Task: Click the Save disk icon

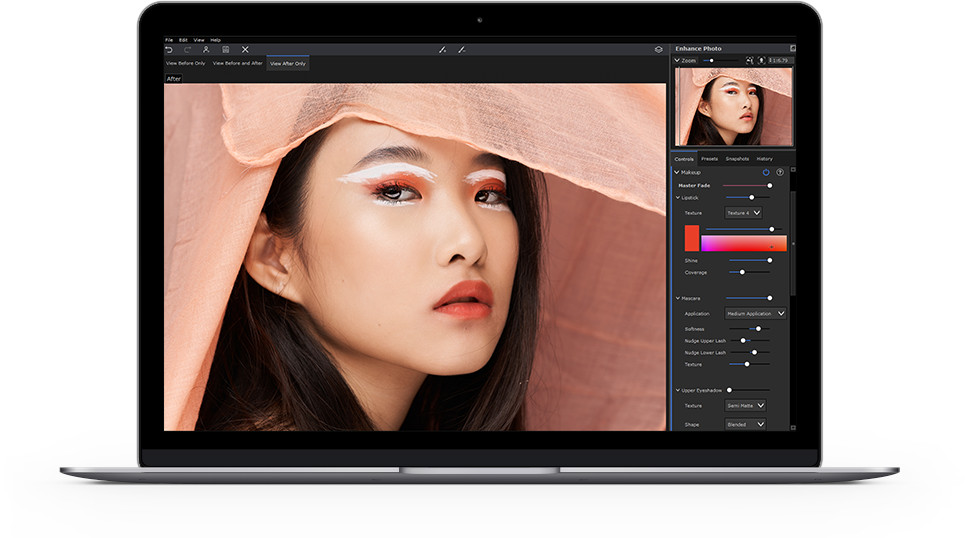Action: pos(225,49)
